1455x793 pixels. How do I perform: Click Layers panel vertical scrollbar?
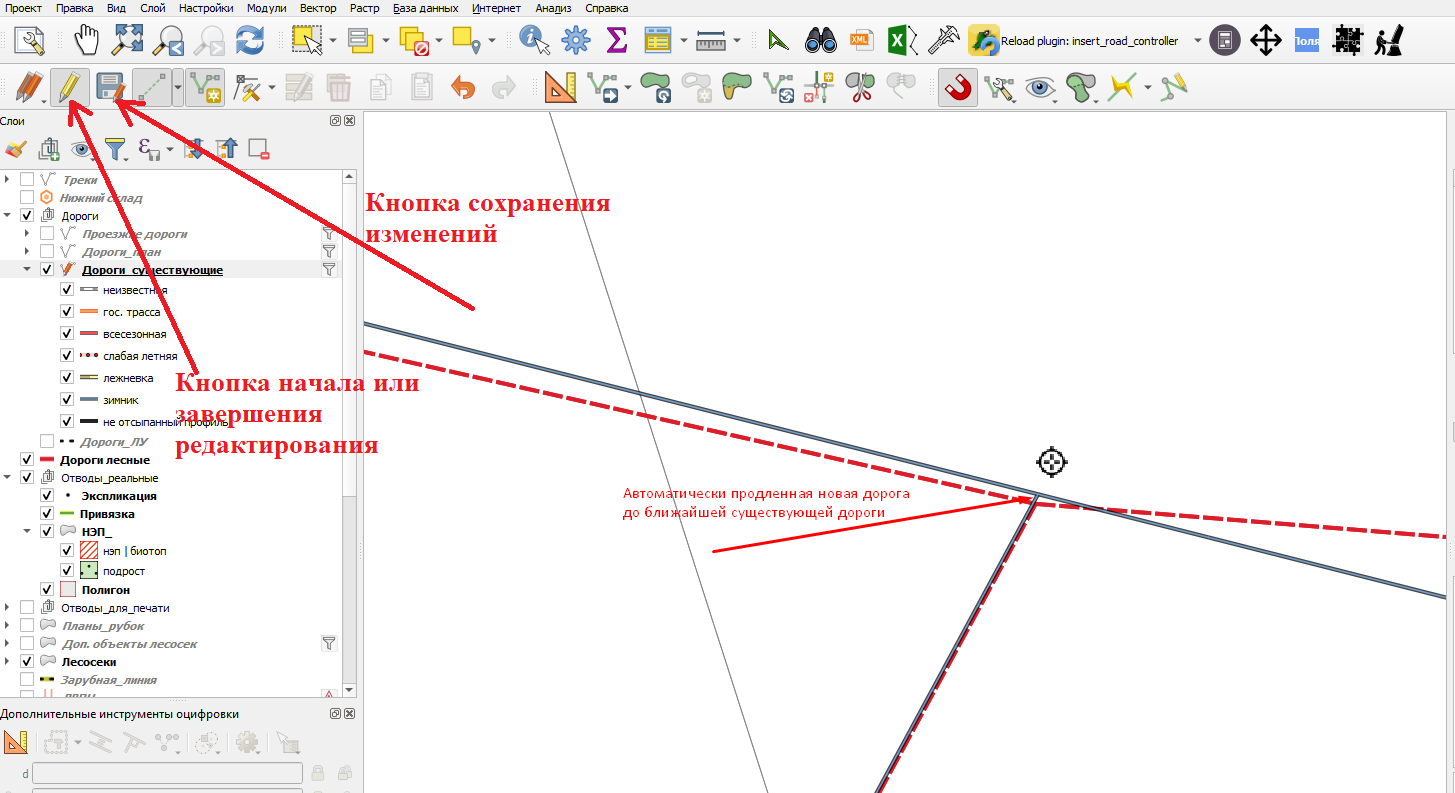point(349,340)
